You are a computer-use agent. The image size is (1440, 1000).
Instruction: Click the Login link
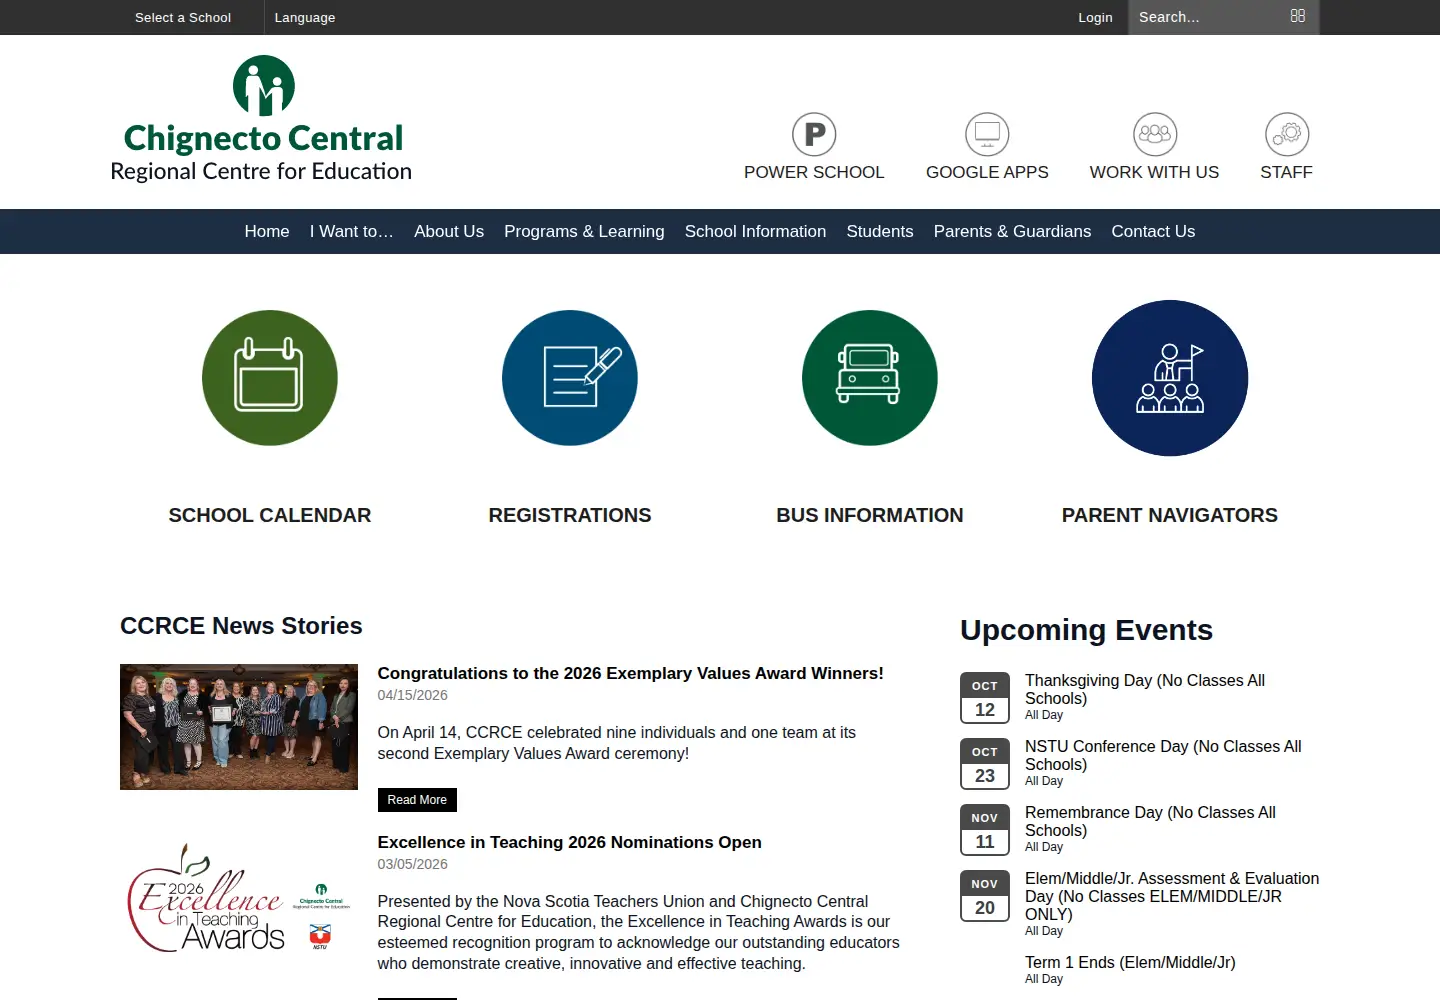pos(1095,17)
